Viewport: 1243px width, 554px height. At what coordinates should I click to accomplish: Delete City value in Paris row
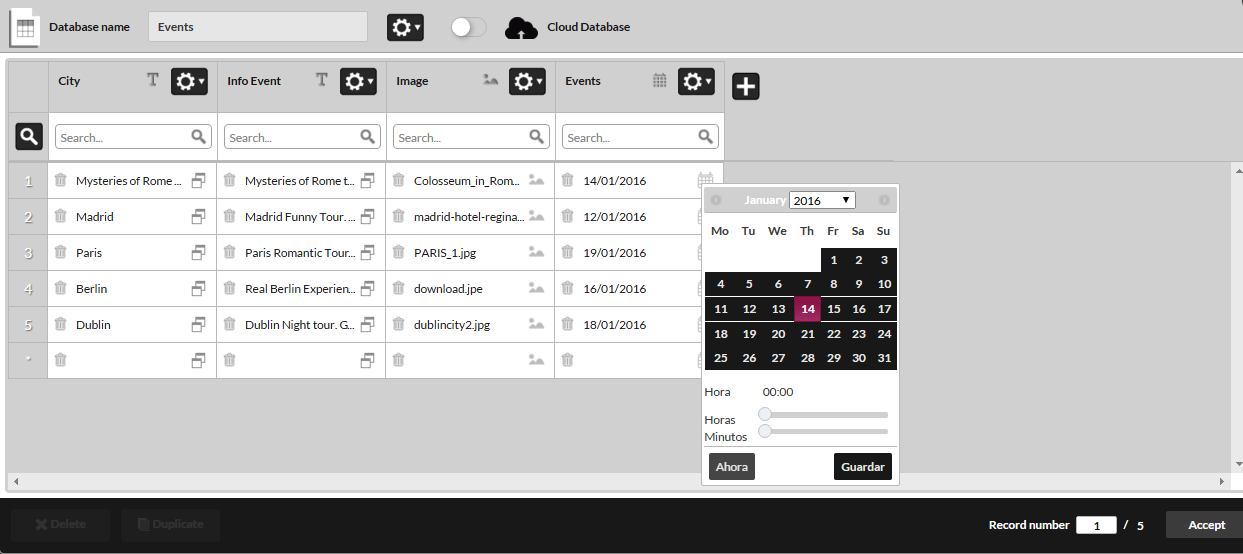60,252
